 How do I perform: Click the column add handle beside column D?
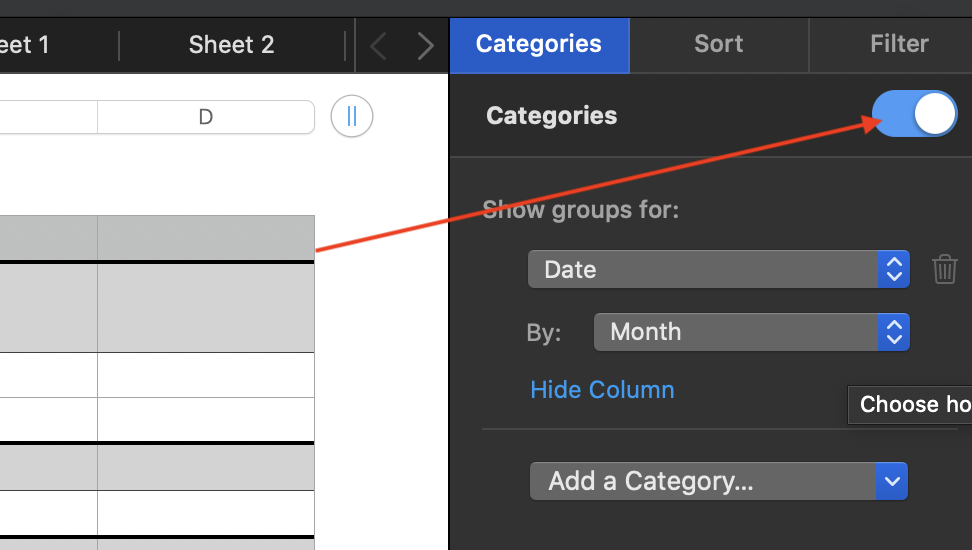(x=352, y=117)
